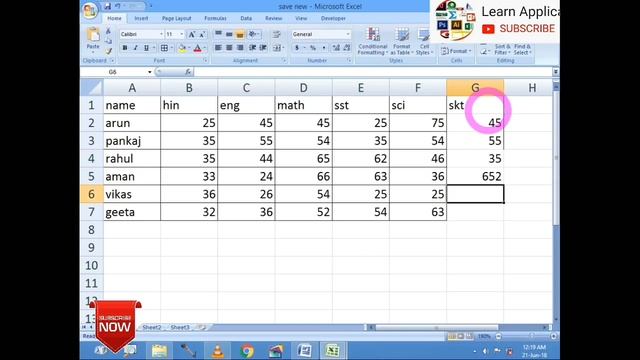Zoom out with the minus button
The width and height of the screenshot is (640, 360).
(498, 336)
